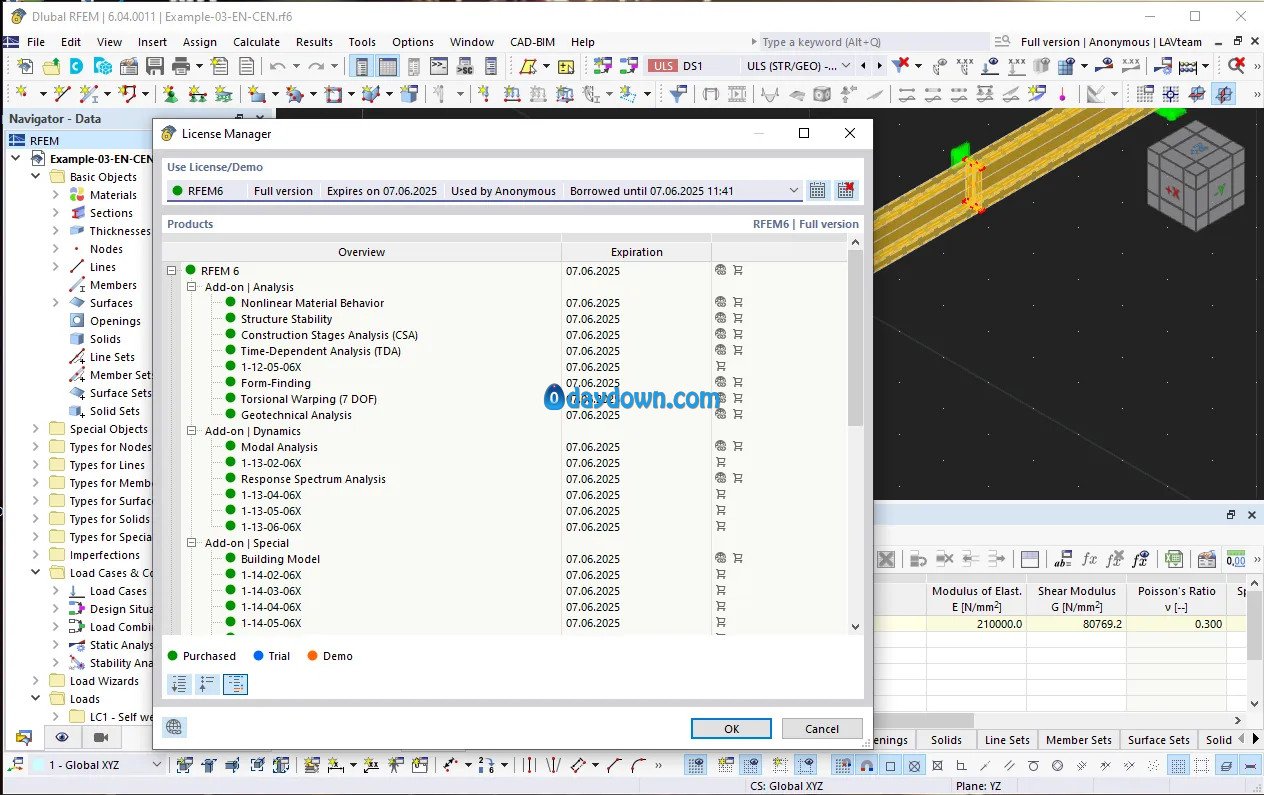
Task: Open the CAD-BIM menu
Action: 533,42
